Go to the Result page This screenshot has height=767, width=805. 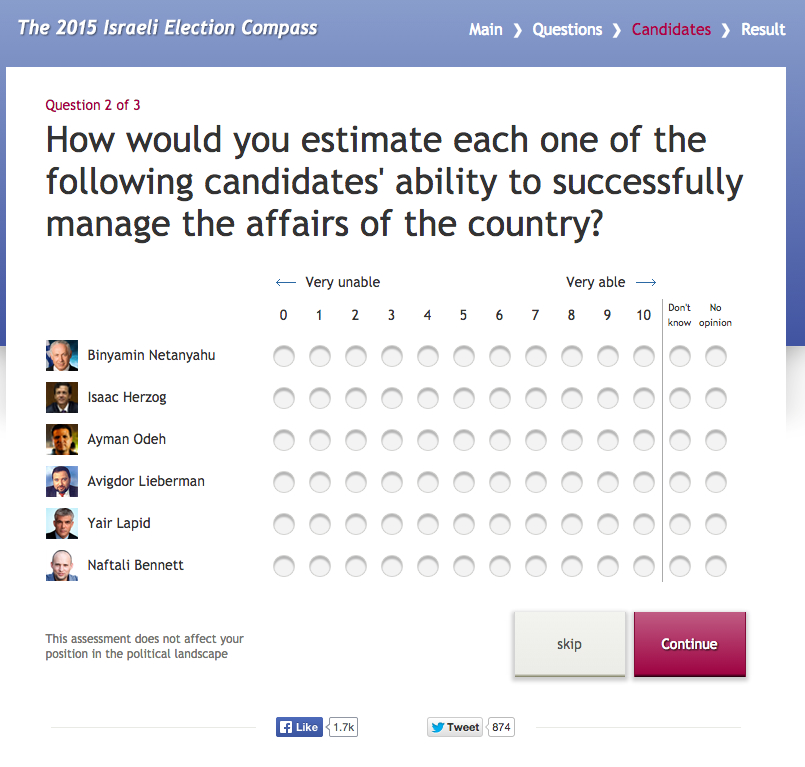[763, 29]
